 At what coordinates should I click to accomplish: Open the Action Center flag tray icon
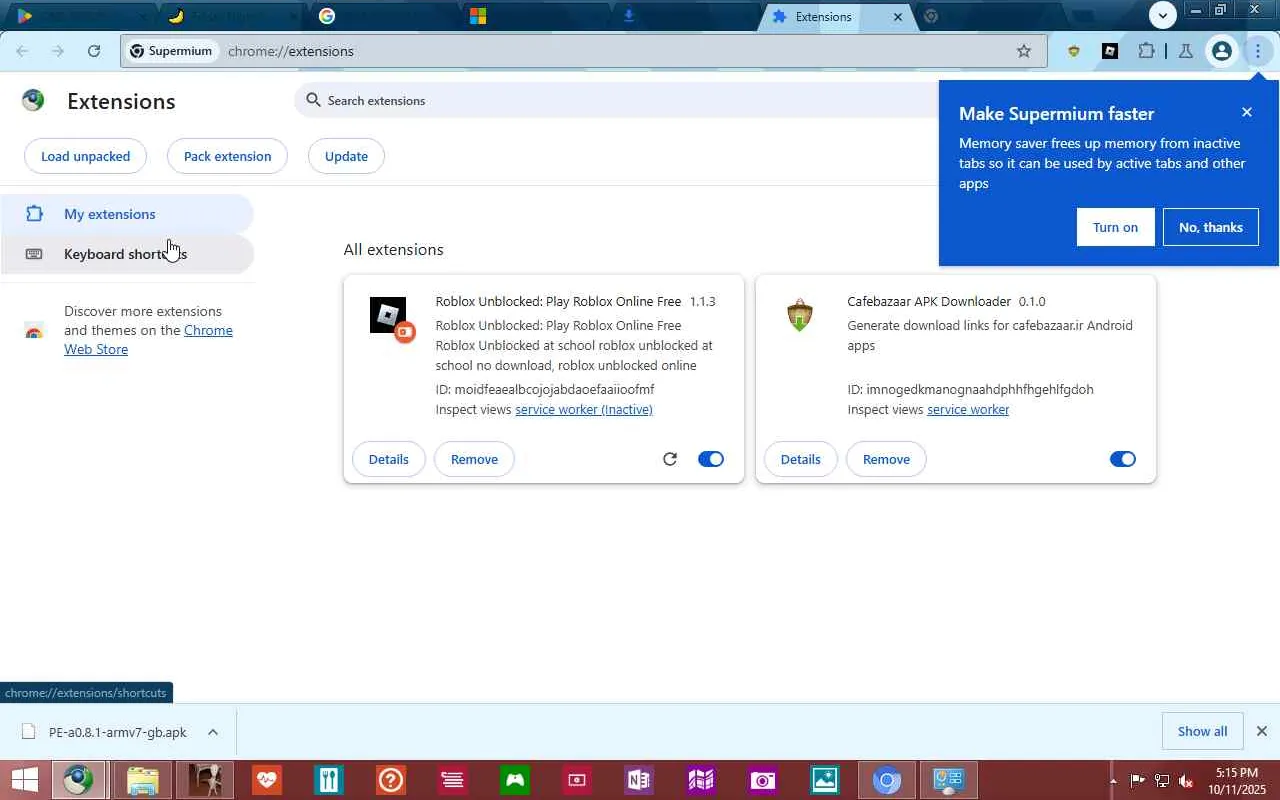(x=1137, y=781)
